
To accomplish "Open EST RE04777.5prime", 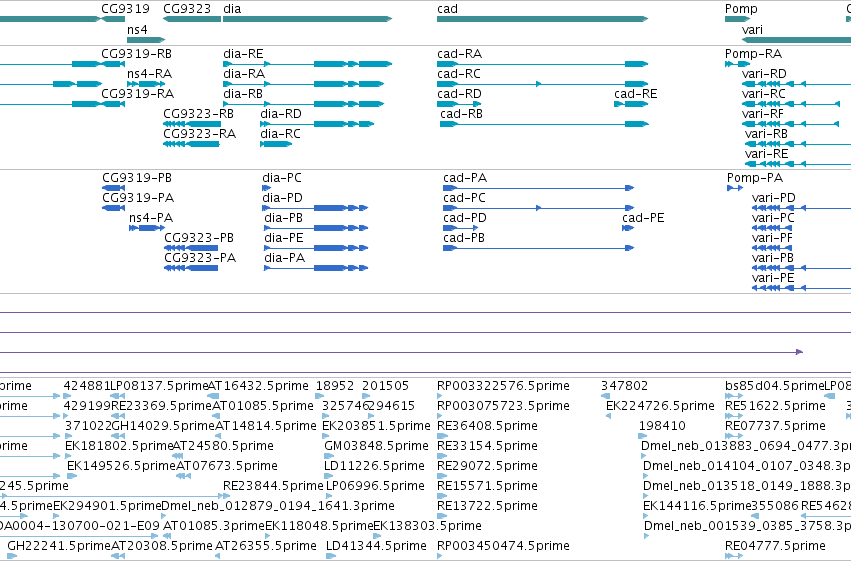I will pyautogui.click(x=776, y=546).
